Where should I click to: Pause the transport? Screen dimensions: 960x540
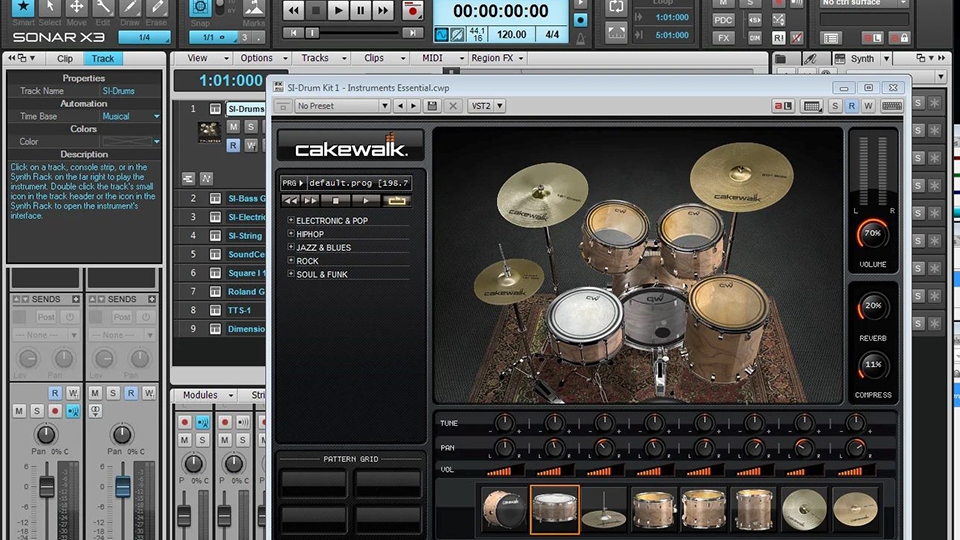361,10
